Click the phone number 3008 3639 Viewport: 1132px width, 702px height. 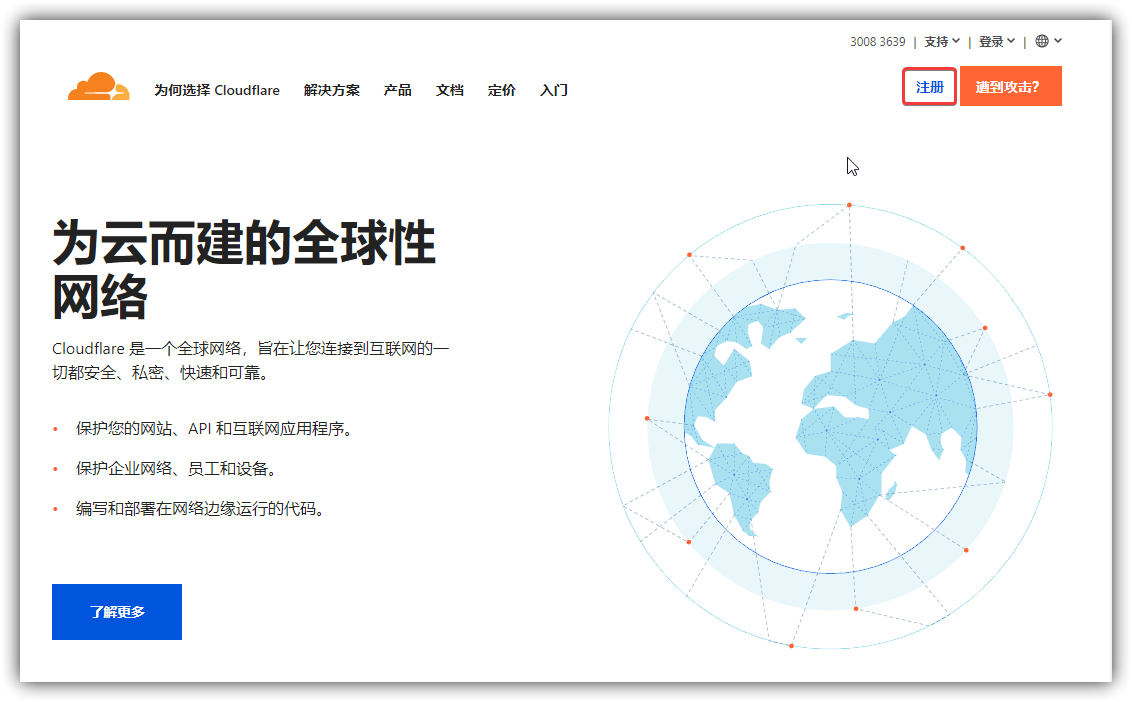(x=877, y=42)
